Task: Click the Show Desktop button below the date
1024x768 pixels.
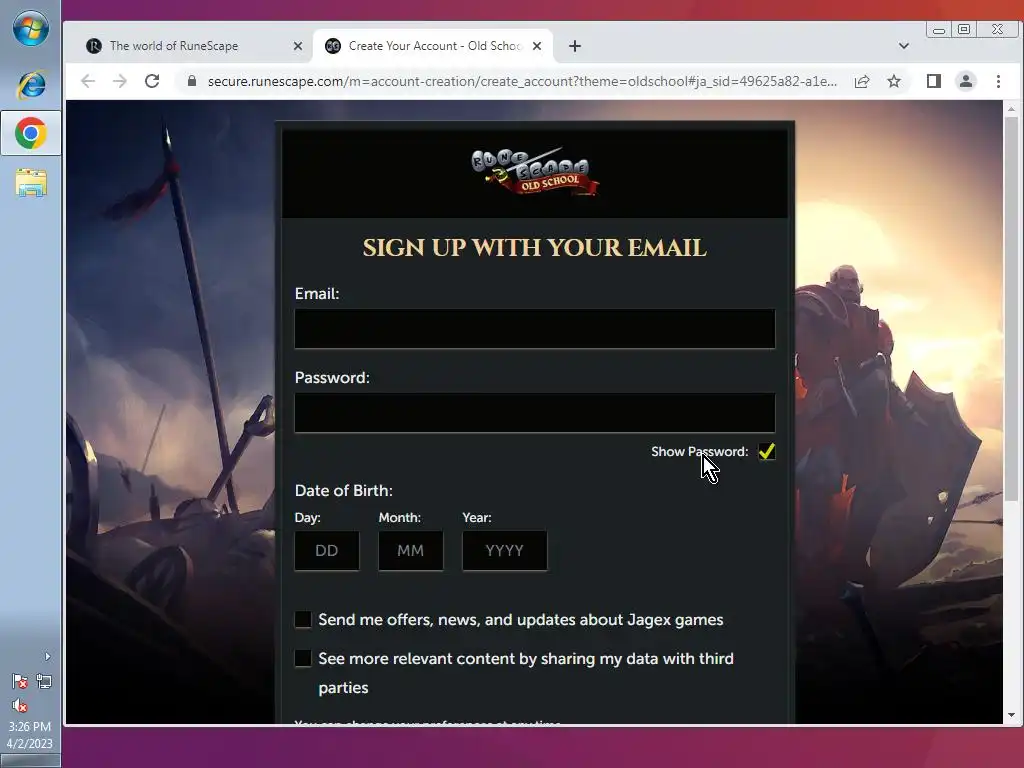Action: pyautogui.click(x=30, y=761)
